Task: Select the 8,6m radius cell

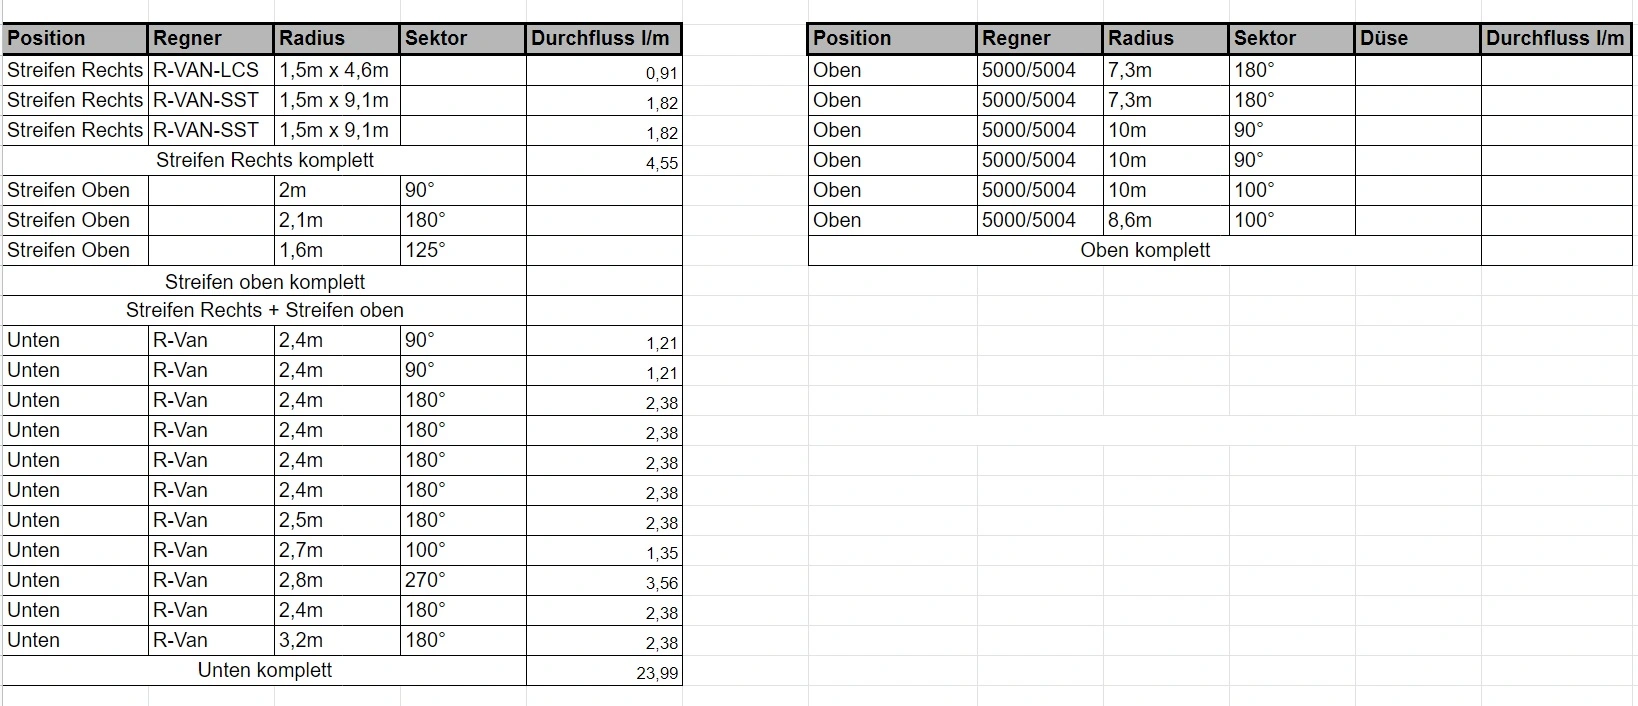Action: [1166, 220]
